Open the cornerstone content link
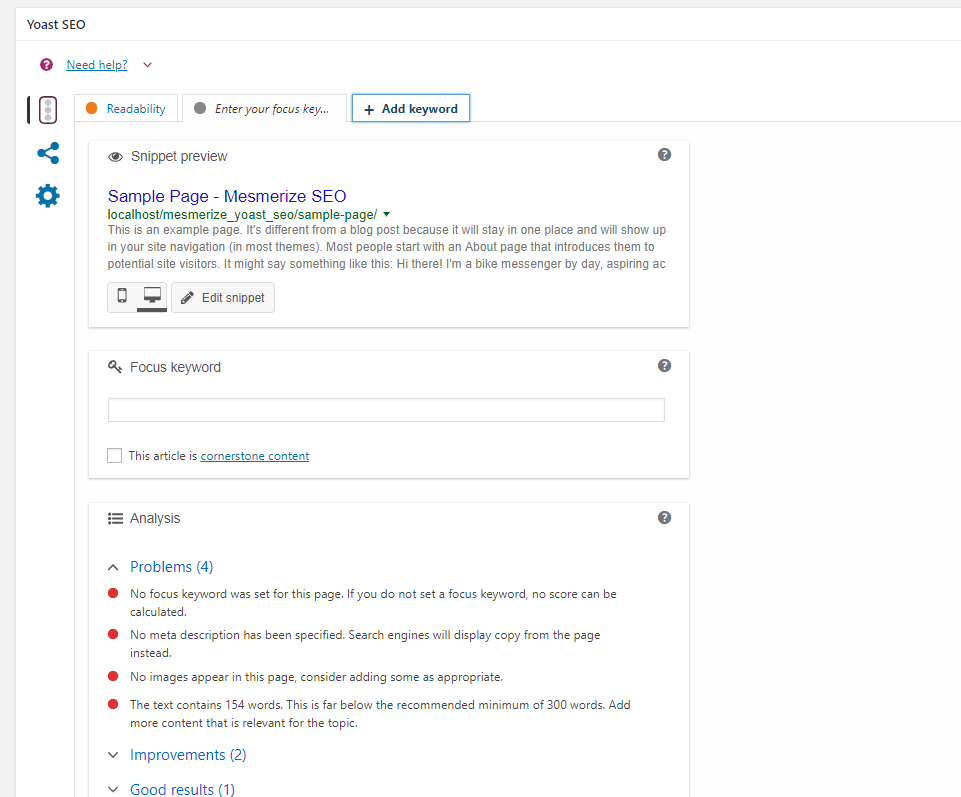The height and width of the screenshot is (797, 961). pyautogui.click(x=254, y=456)
